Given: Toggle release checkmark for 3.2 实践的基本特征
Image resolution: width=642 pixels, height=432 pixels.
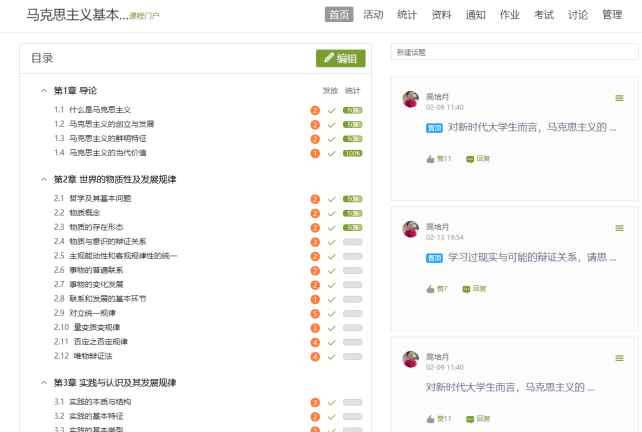Looking at the screenshot, I should (332, 417).
